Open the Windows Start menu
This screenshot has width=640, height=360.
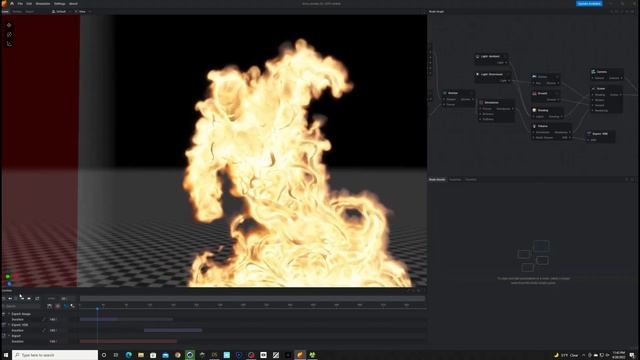(6, 355)
